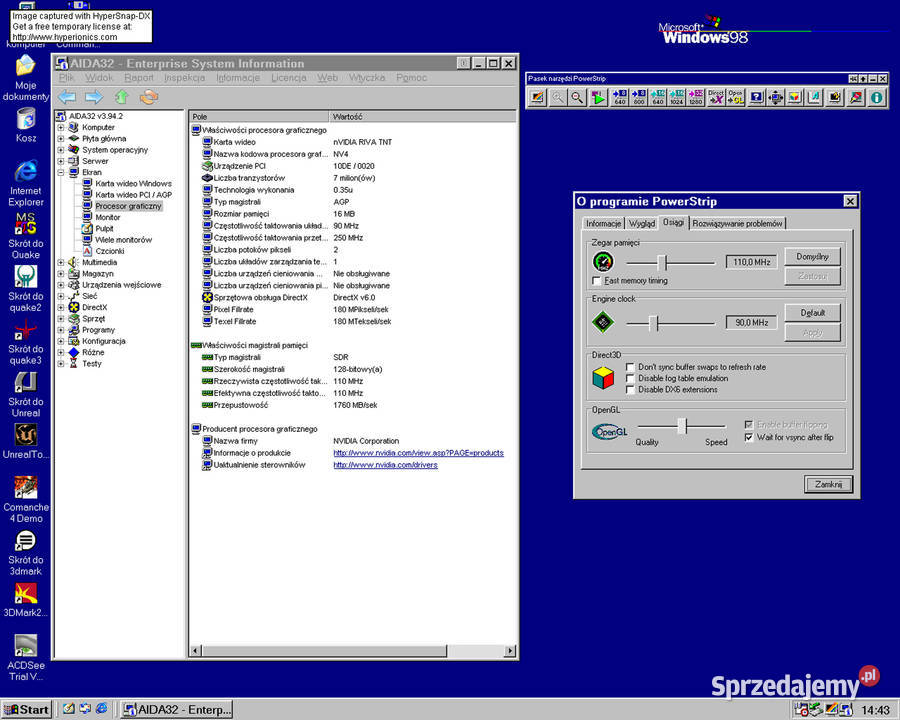Enable Fast memory timing checkbox
Viewport: 900px width, 720px height.
[597, 281]
